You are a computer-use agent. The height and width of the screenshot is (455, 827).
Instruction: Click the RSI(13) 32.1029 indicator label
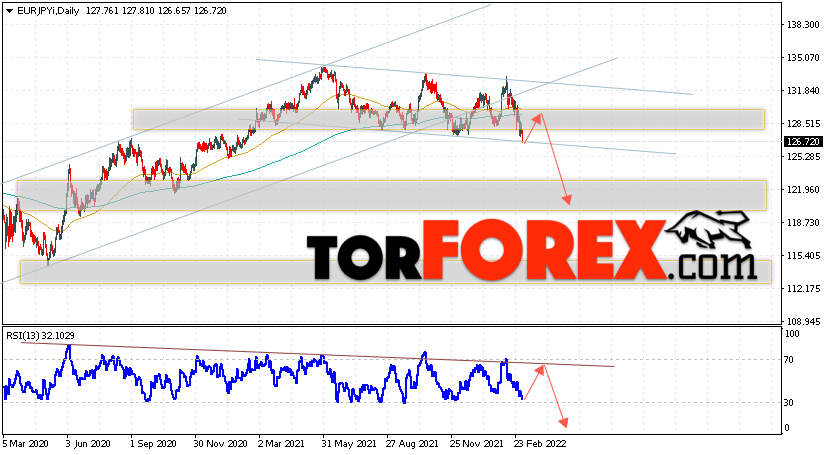pyautogui.click(x=40, y=335)
